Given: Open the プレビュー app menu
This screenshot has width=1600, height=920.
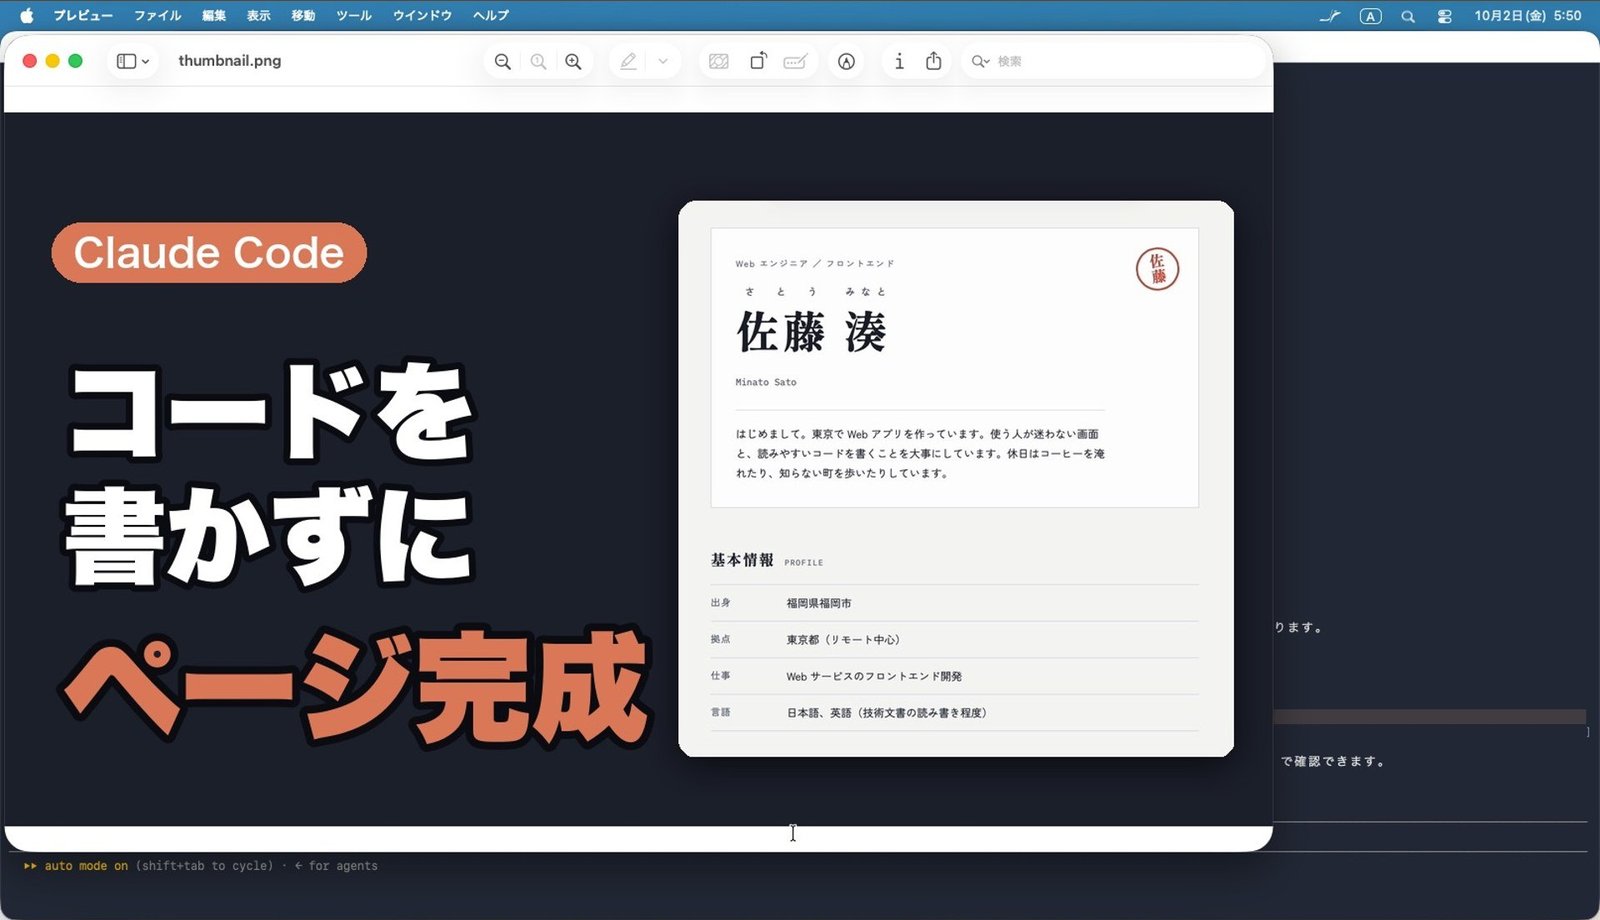Looking at the screenshot, I should (83, 15).
